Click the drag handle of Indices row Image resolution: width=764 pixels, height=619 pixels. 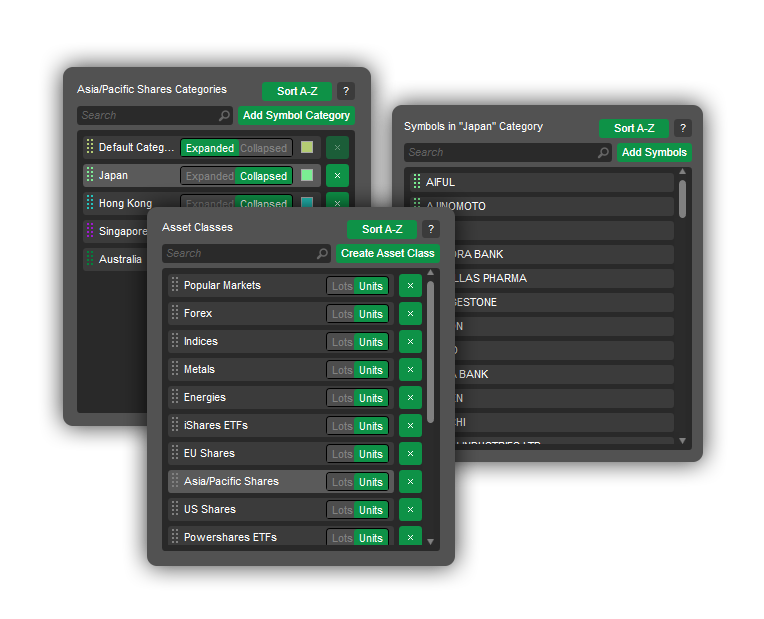175,341
